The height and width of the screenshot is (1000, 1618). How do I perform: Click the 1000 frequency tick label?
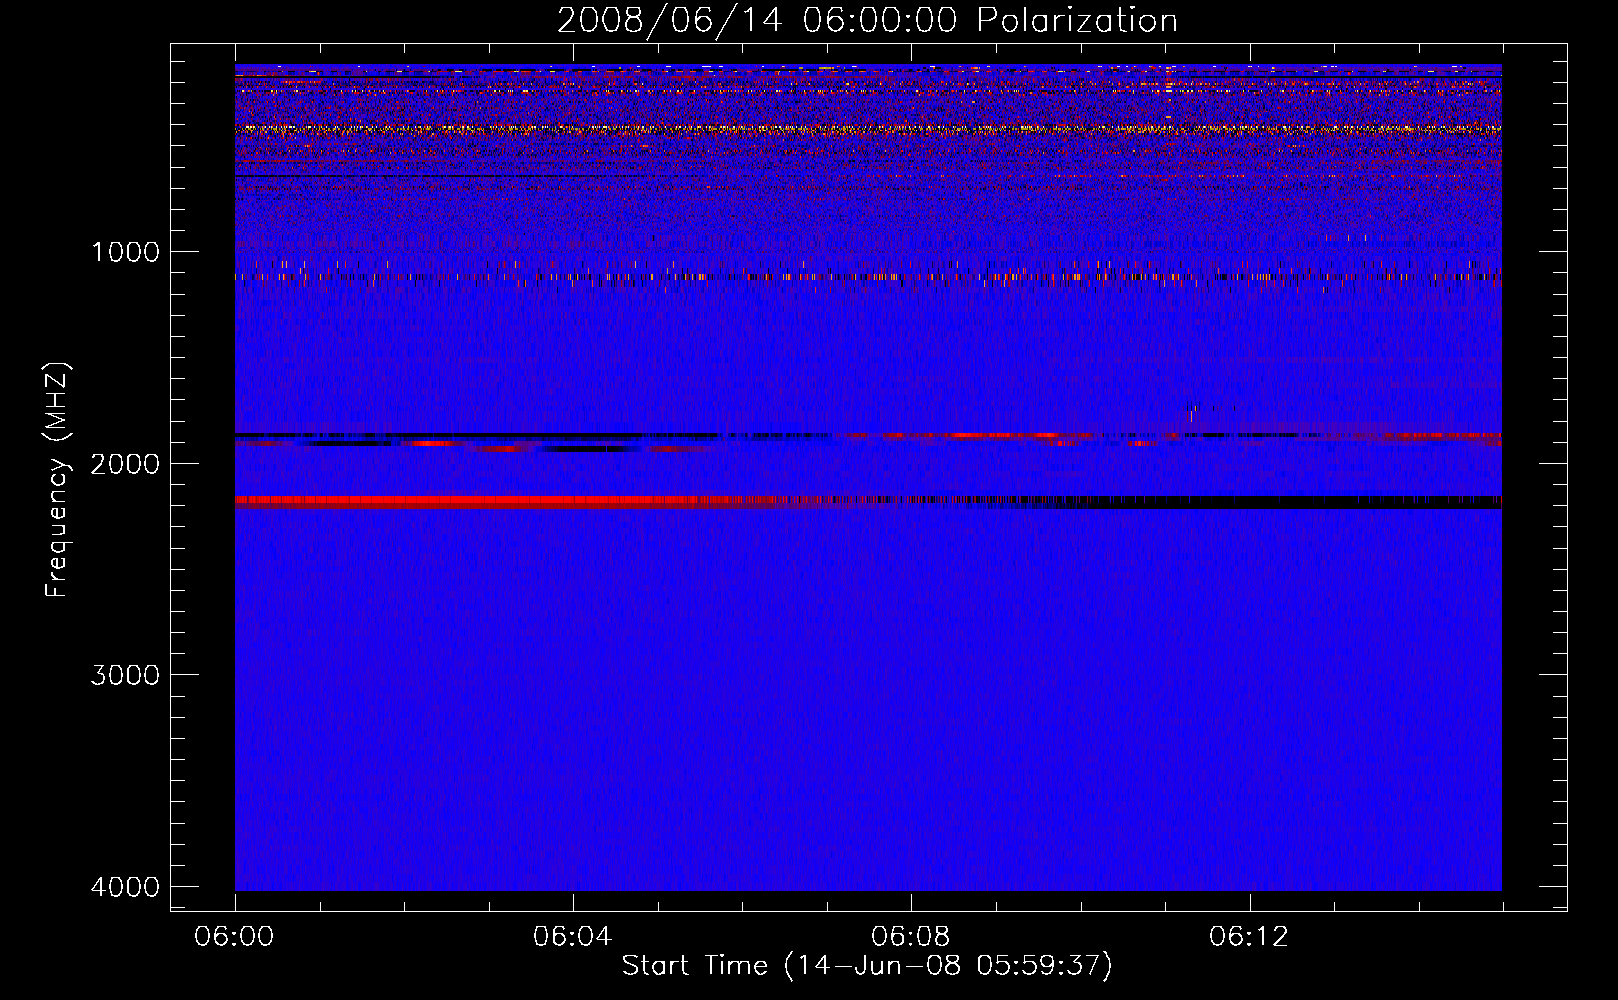click(125, 251)
